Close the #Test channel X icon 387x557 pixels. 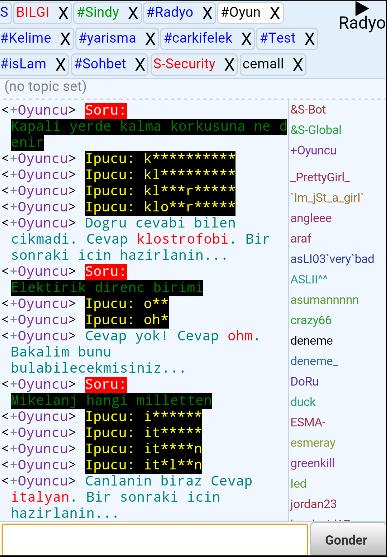(310, 39)
